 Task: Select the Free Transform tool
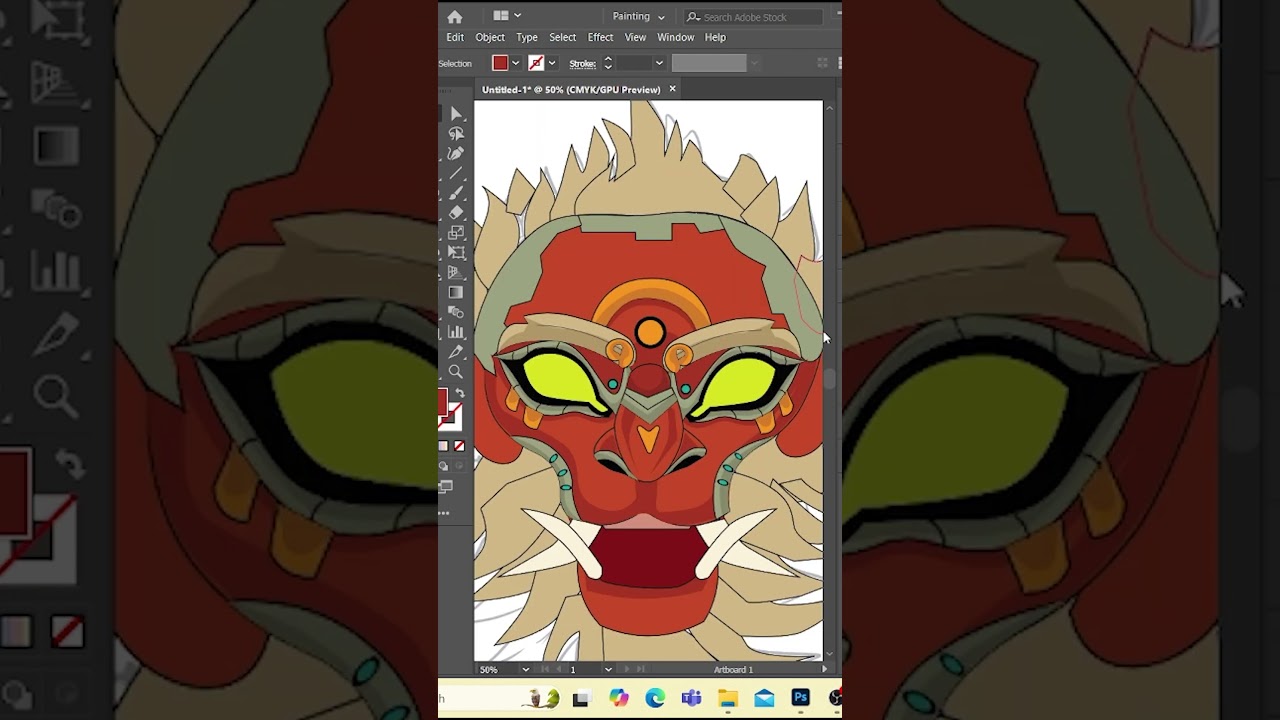point(456,252)
